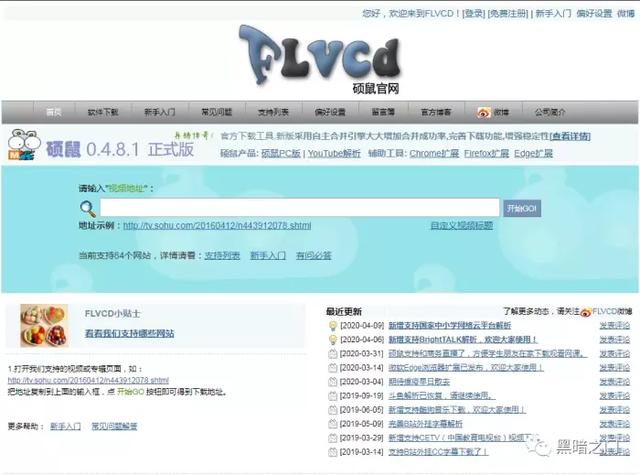
Task: Click the calendar icon on 2019-06-05 row
Action: point(333,410)
